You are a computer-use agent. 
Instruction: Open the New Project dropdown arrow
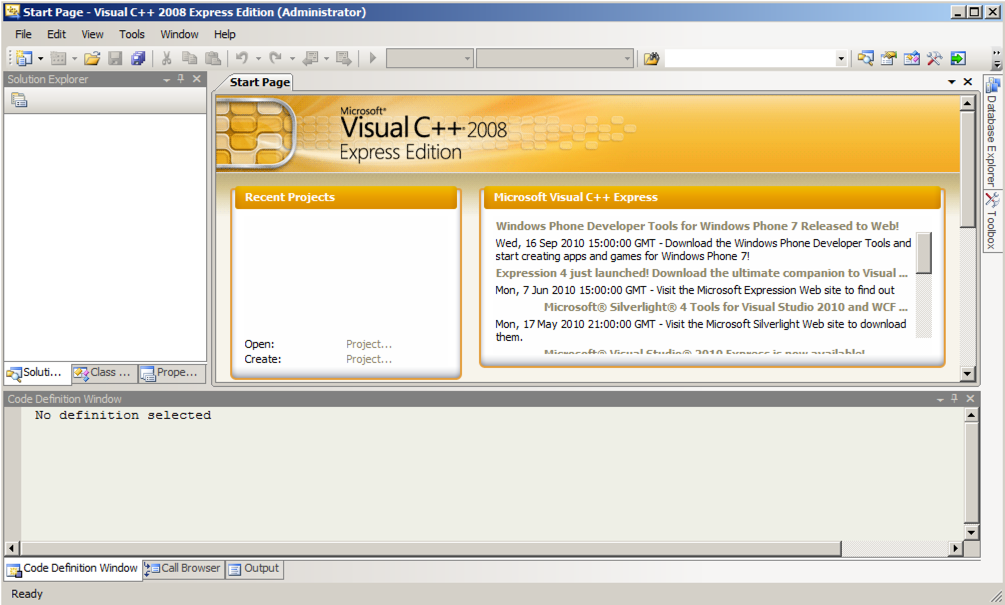(x=40, y=58)
